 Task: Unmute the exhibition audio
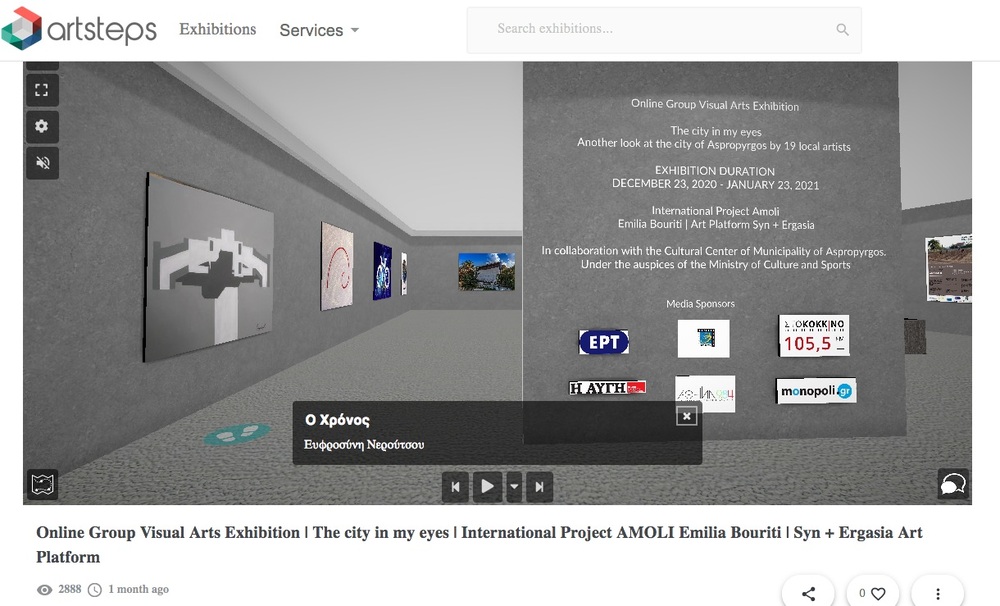point(41,162)
